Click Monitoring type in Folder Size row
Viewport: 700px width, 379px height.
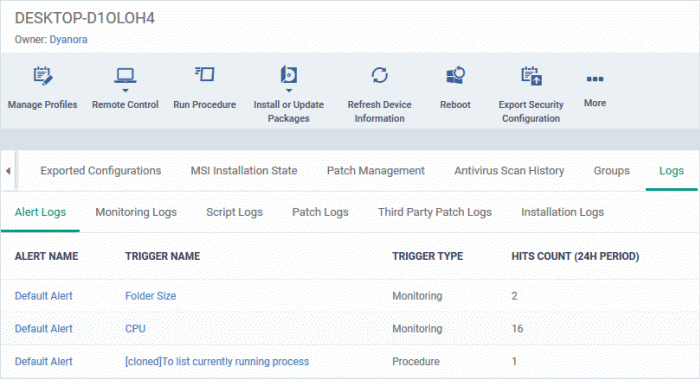point(417,296)
